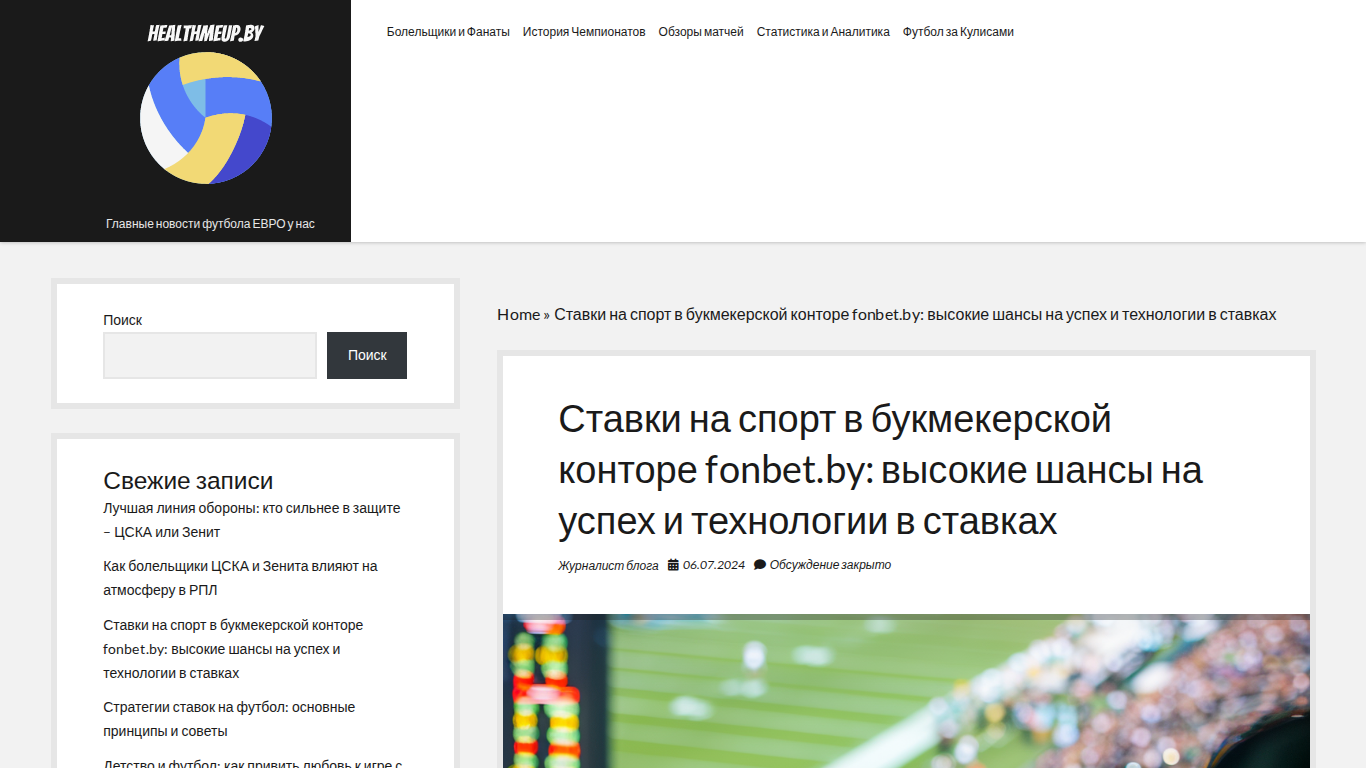This screenshot has width=1366, height=768.
Task: Click the dark Поиск search button
Action: [367, 355]
